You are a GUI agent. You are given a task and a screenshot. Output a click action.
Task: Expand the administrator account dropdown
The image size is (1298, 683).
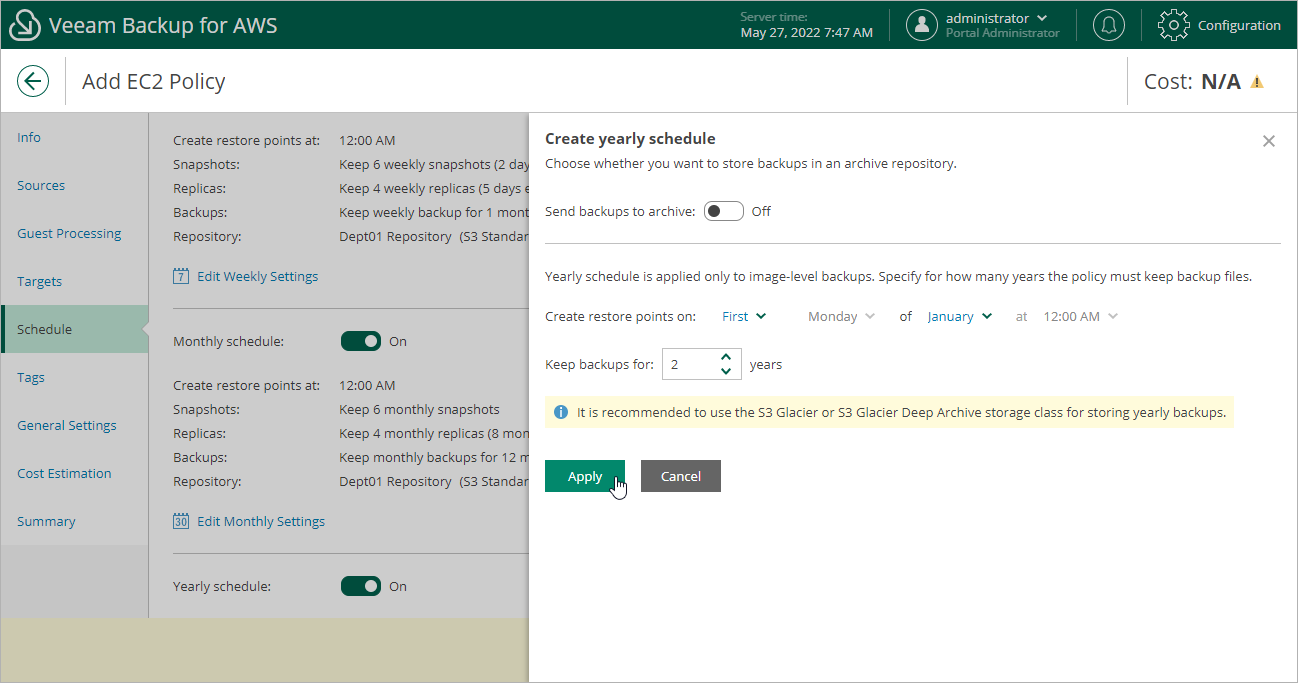coord(1041,17)
